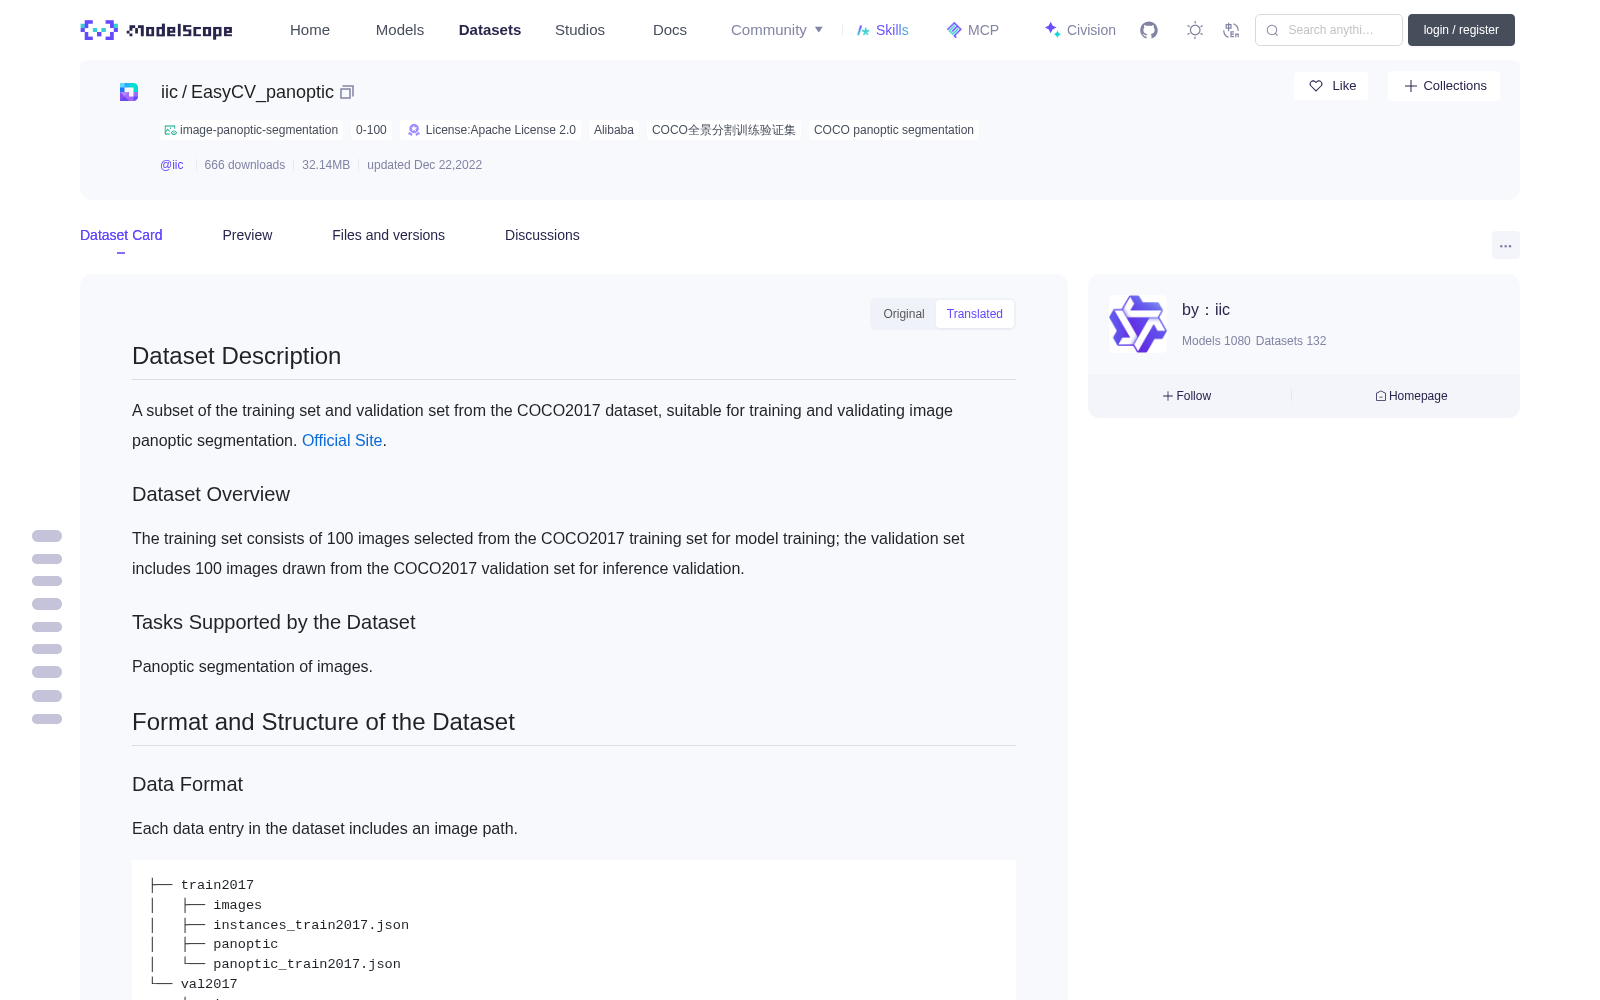
Task: Switch to the Preview tab
Action: pos(247,235)
